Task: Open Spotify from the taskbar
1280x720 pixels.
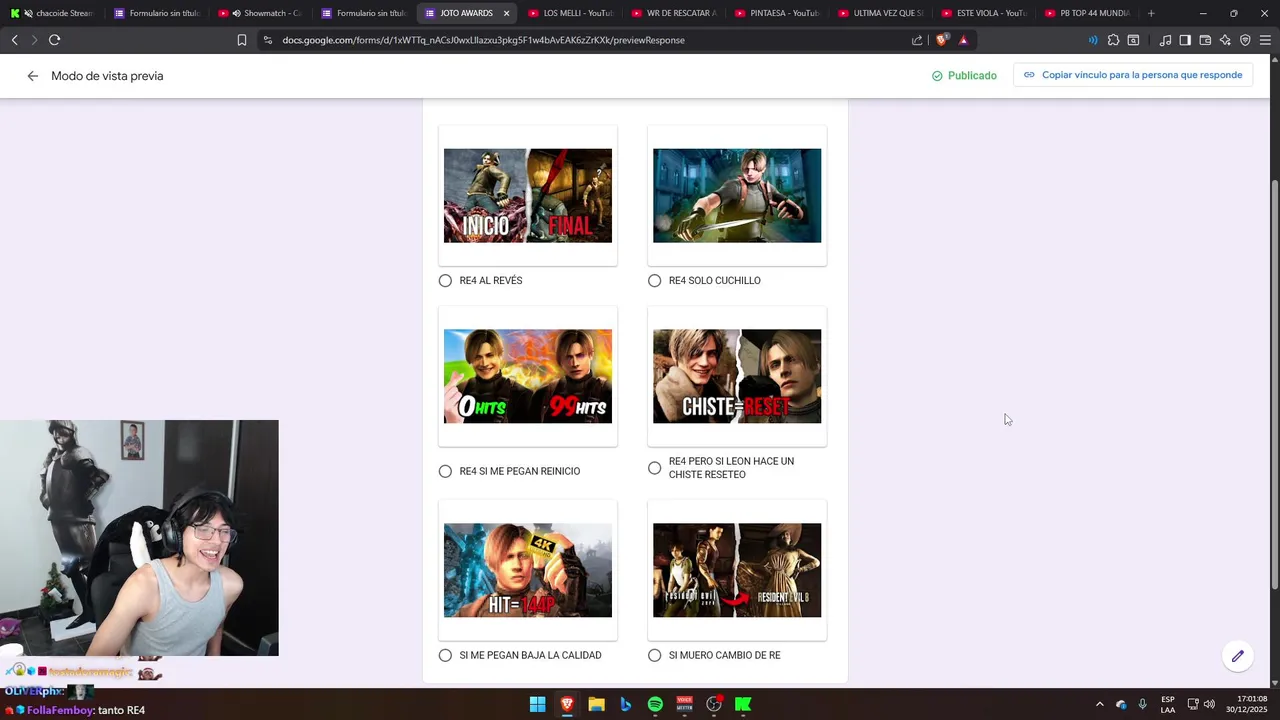Action: point(655,704)
